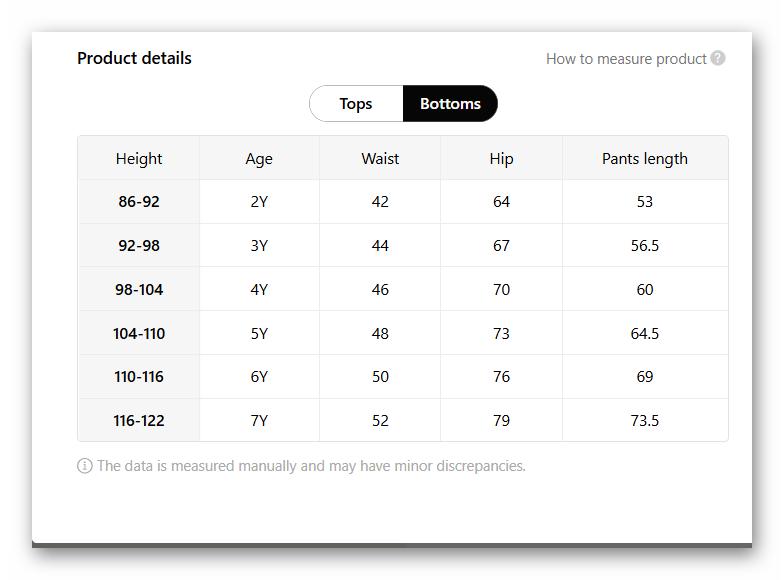The image size is (784, 580).
Task: Click the Pants length column header
Action: pyautogui.click(x=645, y=158)
